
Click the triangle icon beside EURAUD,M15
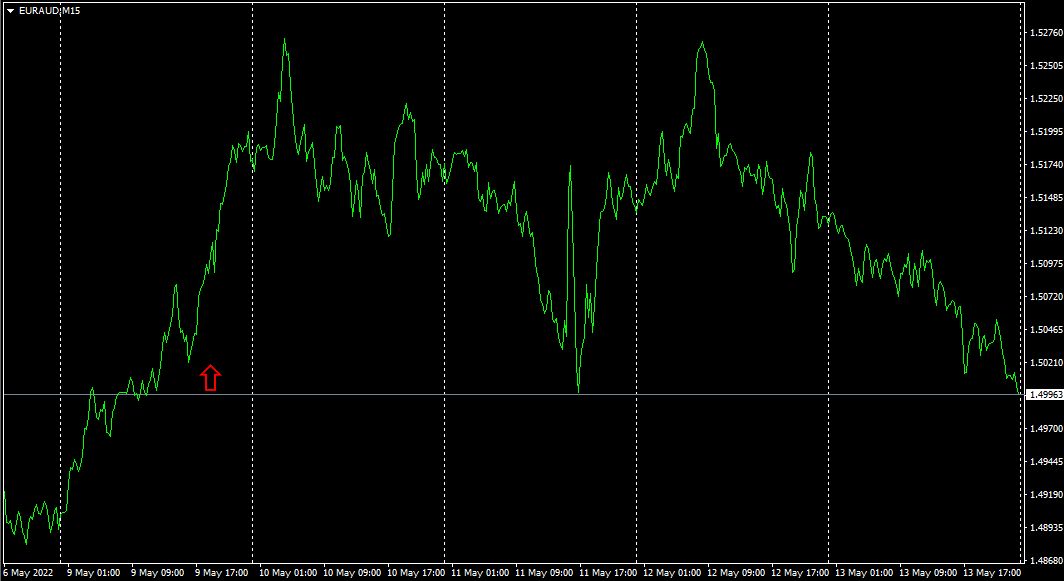click(11, 11)
